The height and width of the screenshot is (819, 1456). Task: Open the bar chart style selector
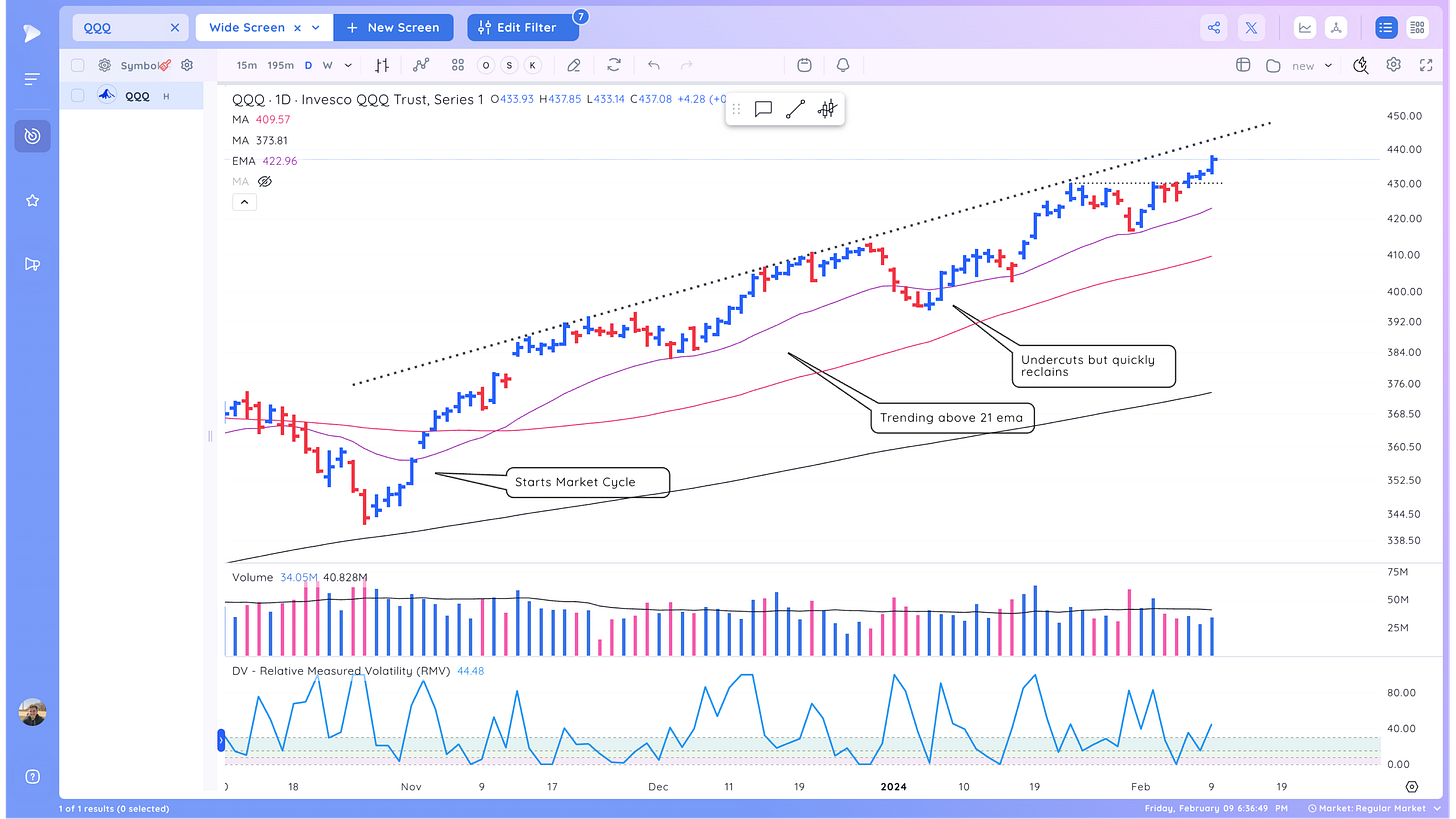click(x=382, y=65)
